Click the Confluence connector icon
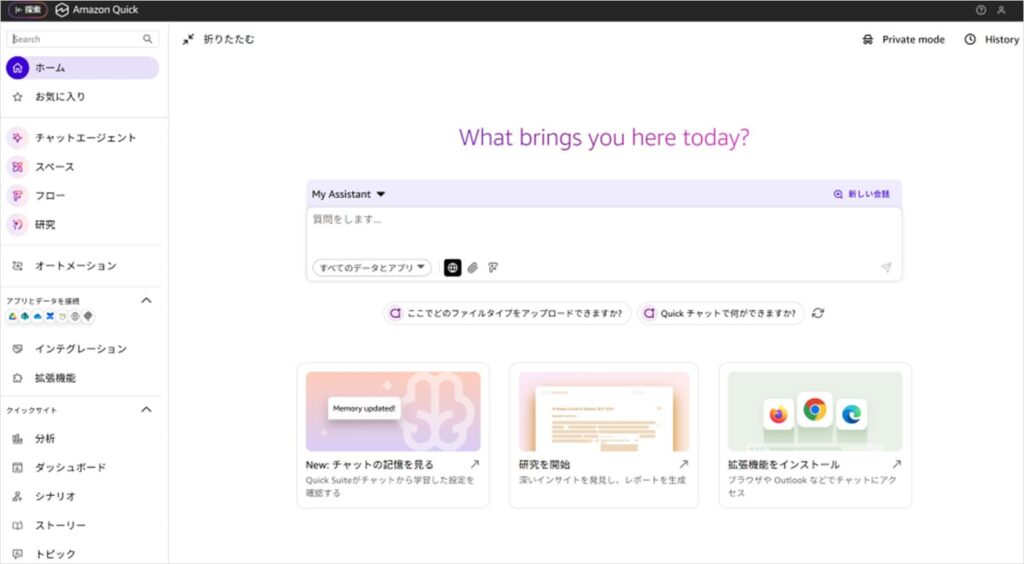Viewport: 1024px width, 564px height. (x=50, y=317)
